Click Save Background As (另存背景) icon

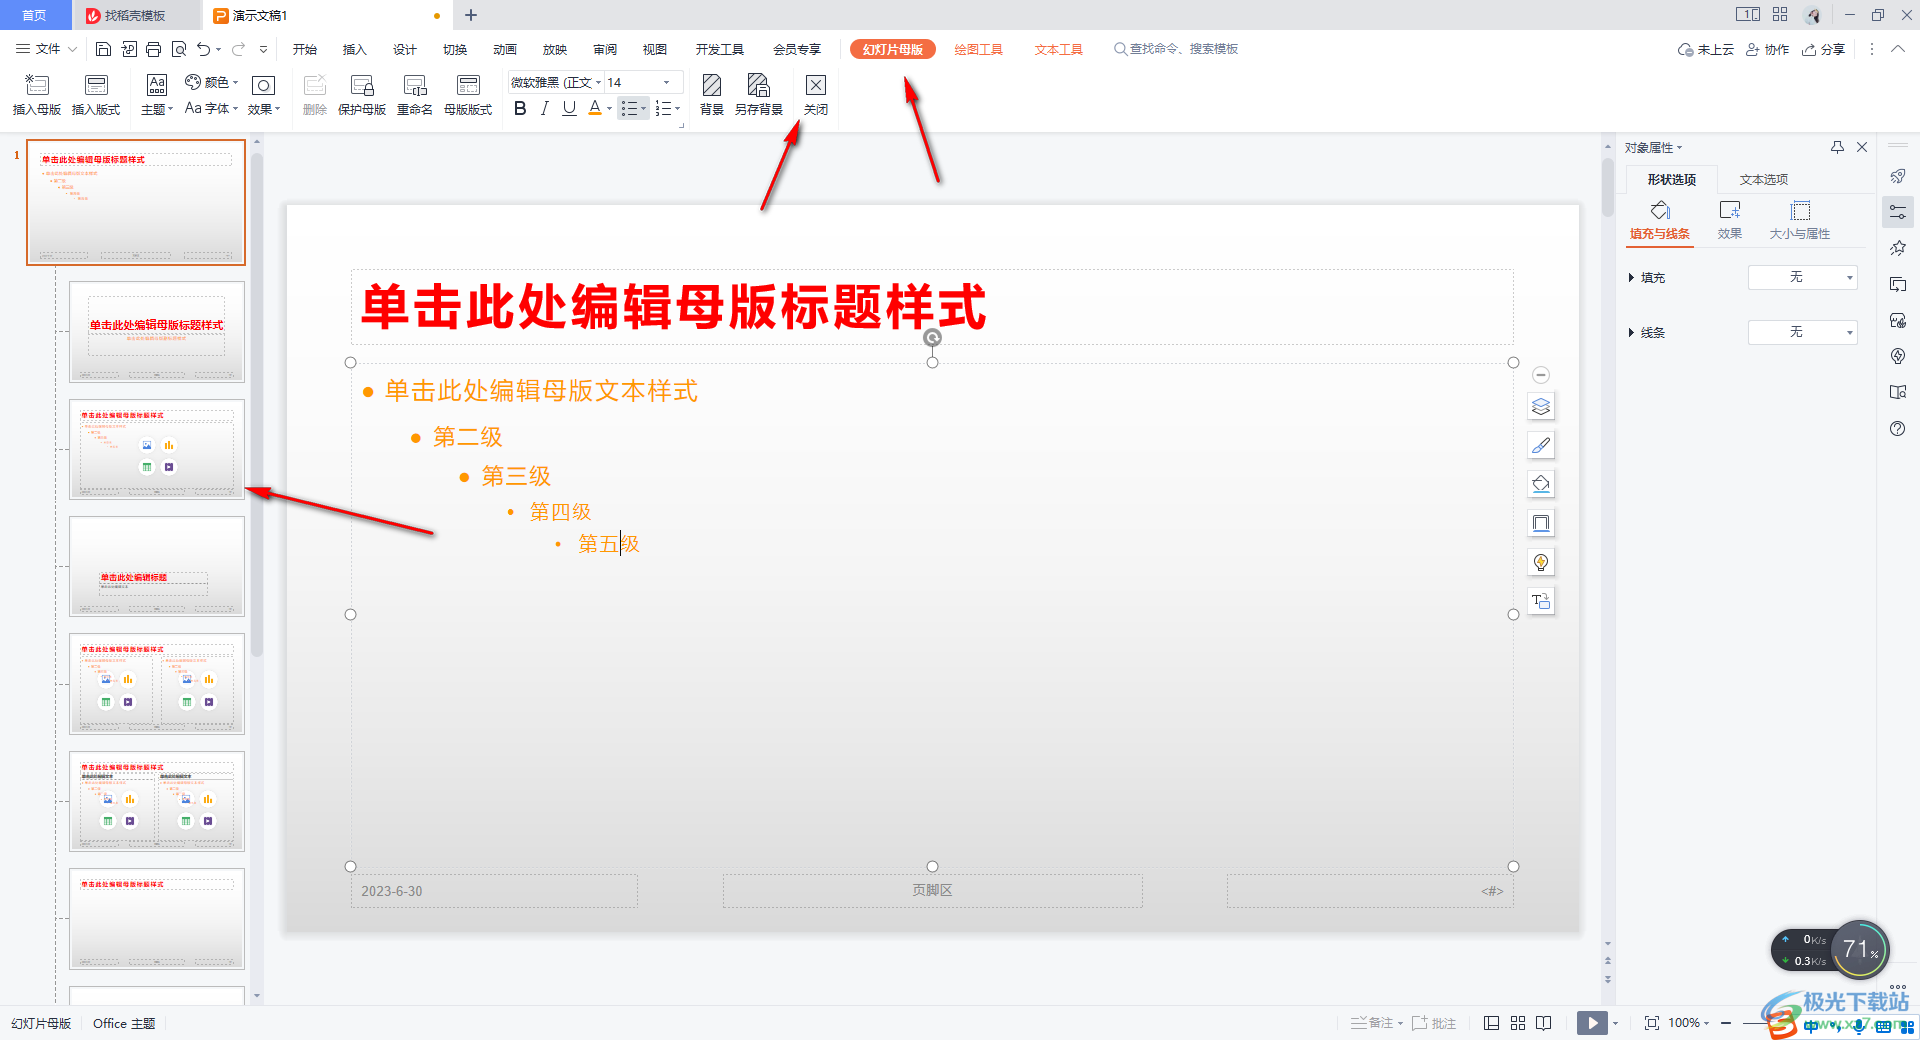point(759,95)
